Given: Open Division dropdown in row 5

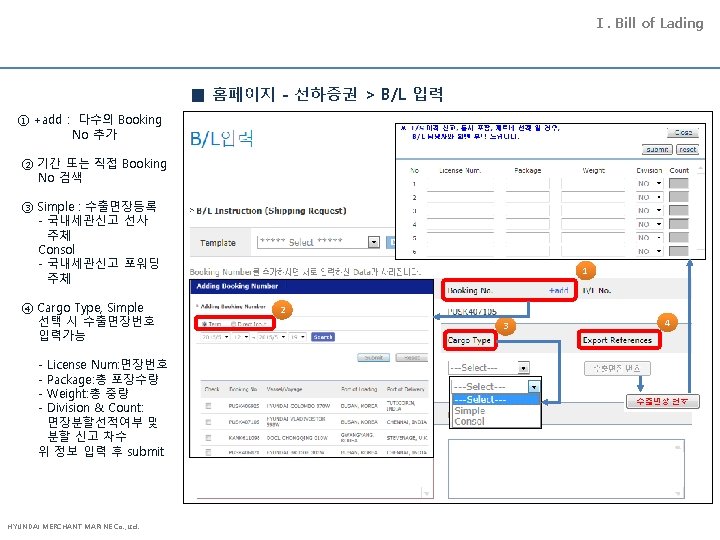Looking at the screenshot, I should [x=650, y=237].
